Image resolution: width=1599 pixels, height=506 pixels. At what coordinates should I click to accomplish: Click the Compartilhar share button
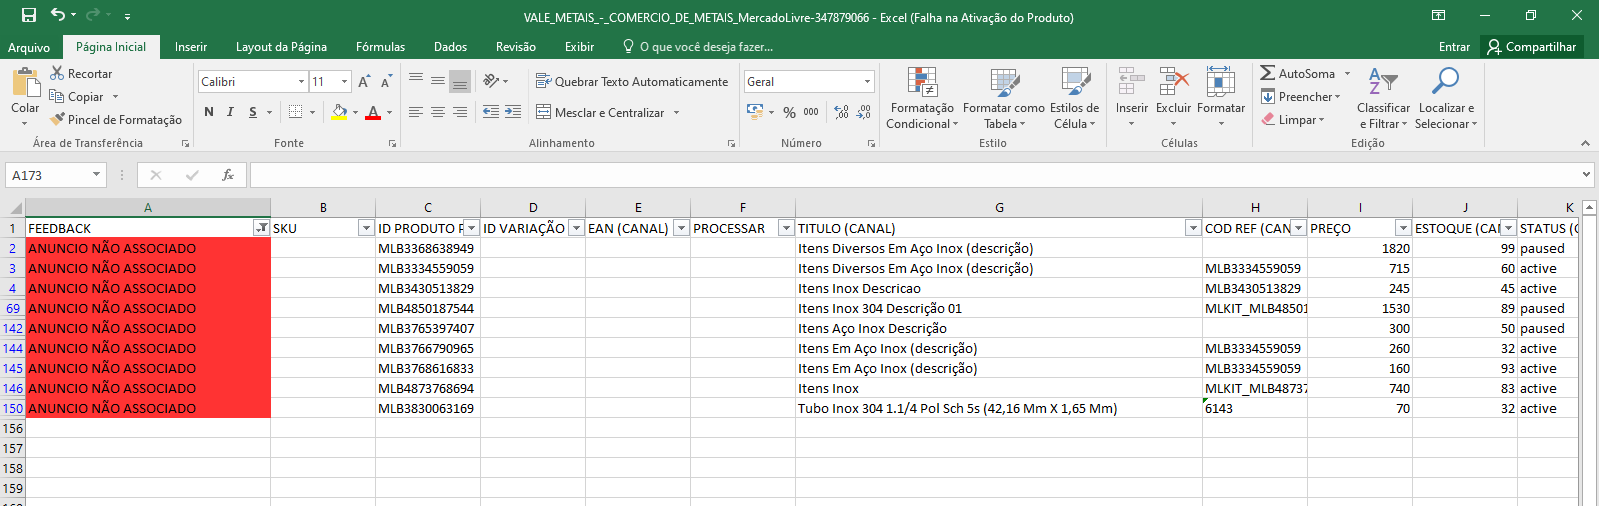click(1531, 47)
